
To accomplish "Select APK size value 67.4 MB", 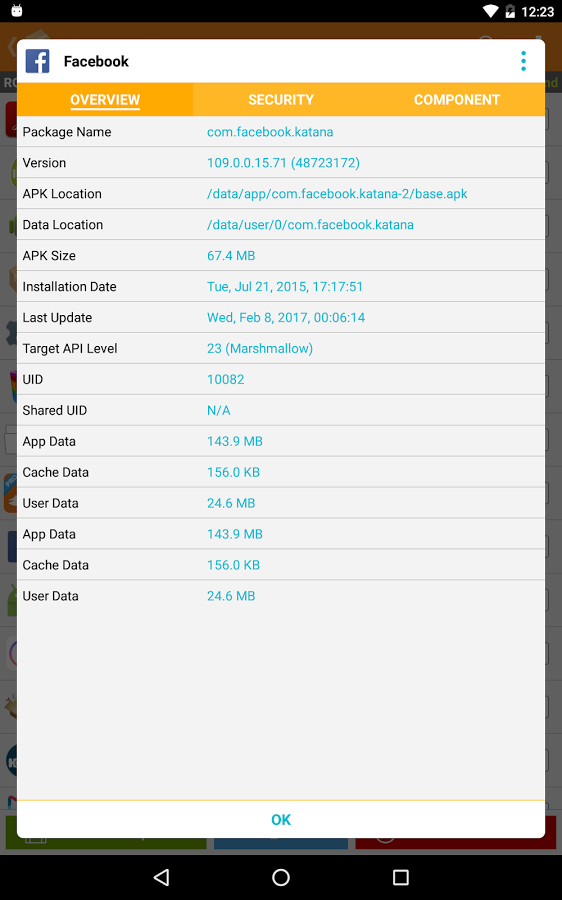I will point(231,255).
